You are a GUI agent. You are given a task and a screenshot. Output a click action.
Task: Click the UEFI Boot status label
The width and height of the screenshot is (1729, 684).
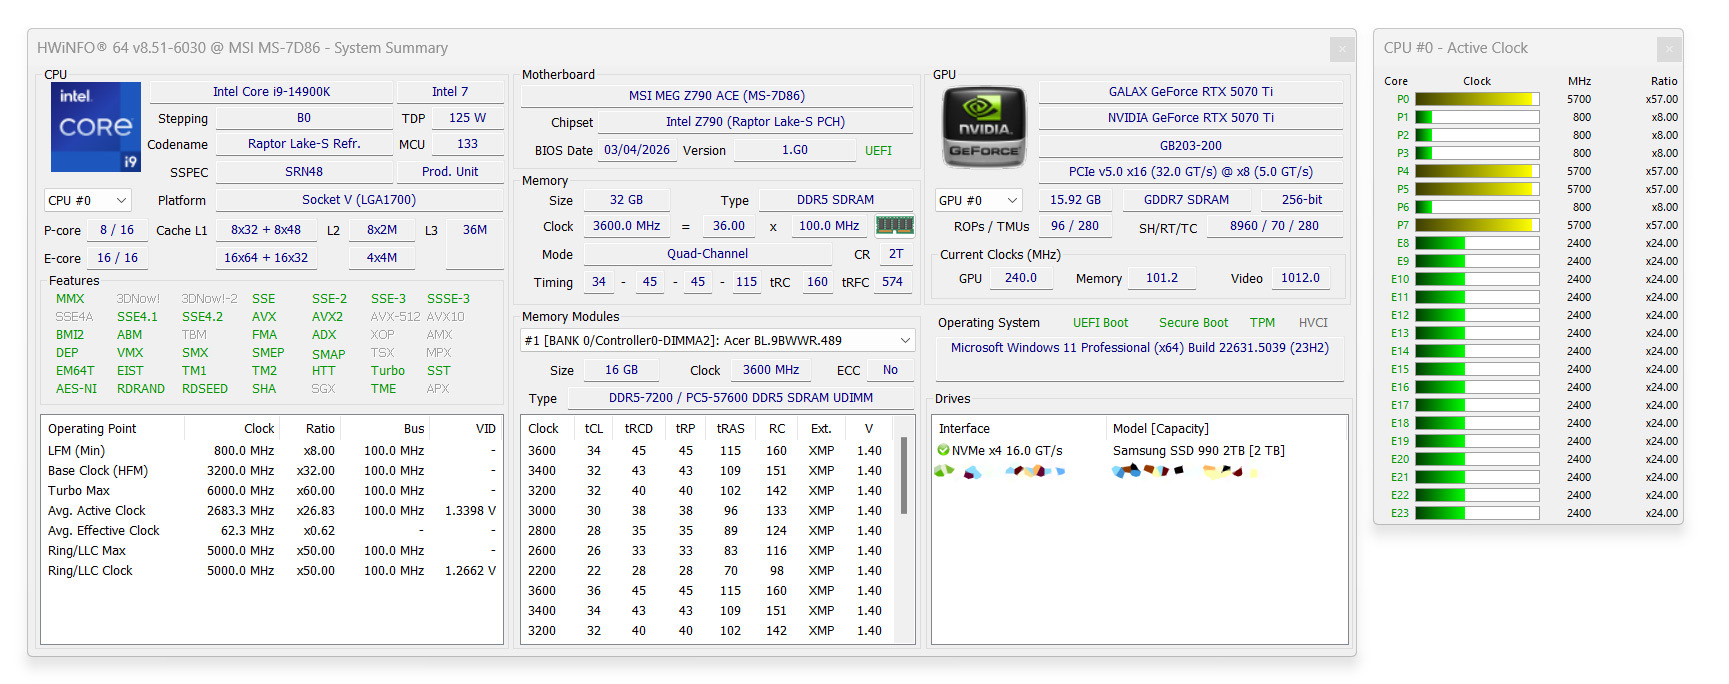click(1100, 323)
